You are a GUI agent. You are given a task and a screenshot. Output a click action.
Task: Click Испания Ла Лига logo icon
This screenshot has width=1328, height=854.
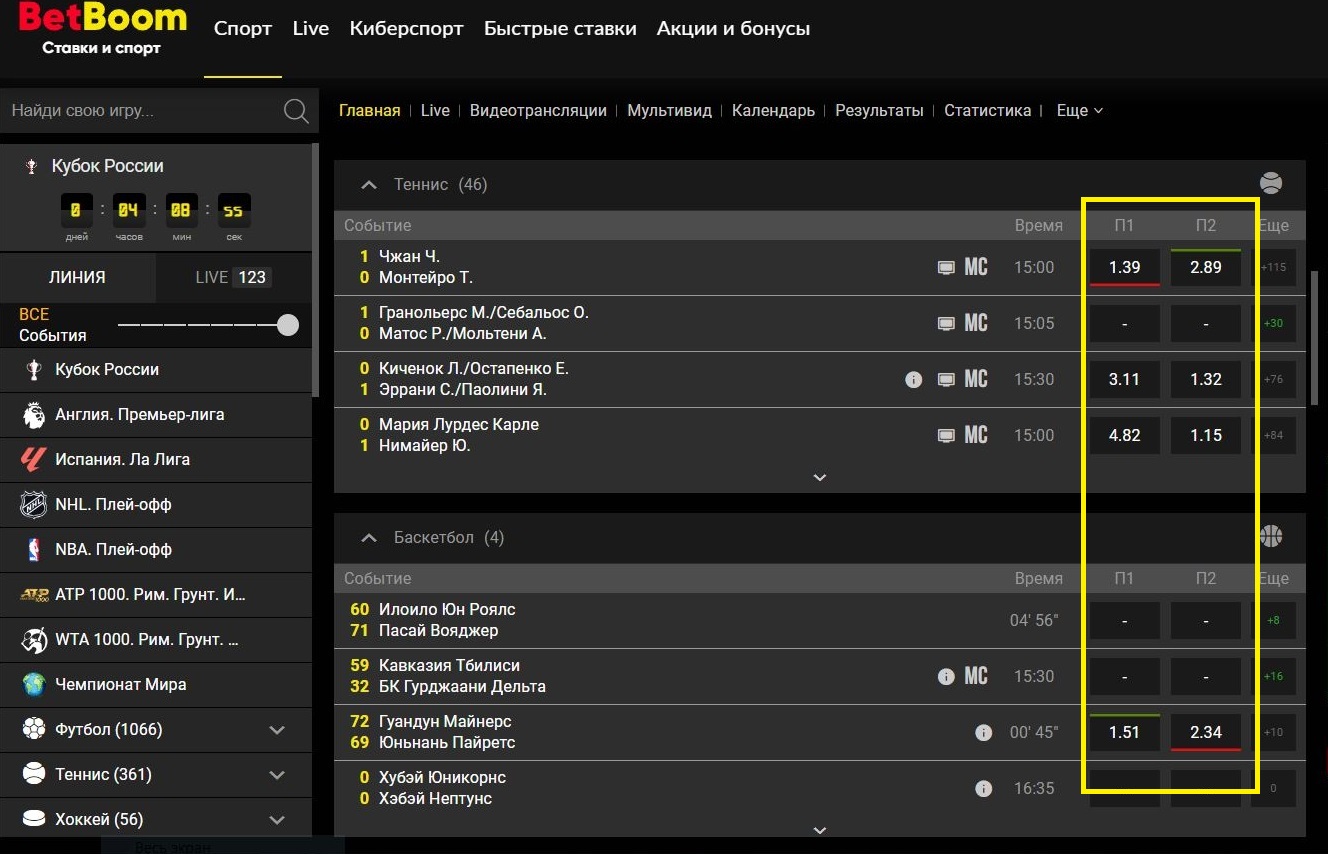(x=34, y=460)
